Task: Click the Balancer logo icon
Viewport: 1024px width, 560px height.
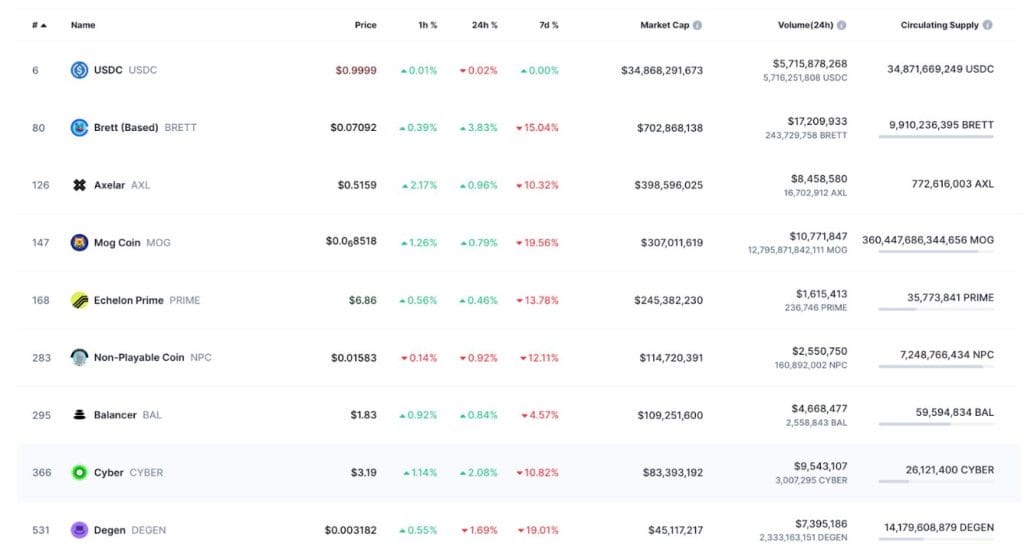Action: (x=79, y=414)
